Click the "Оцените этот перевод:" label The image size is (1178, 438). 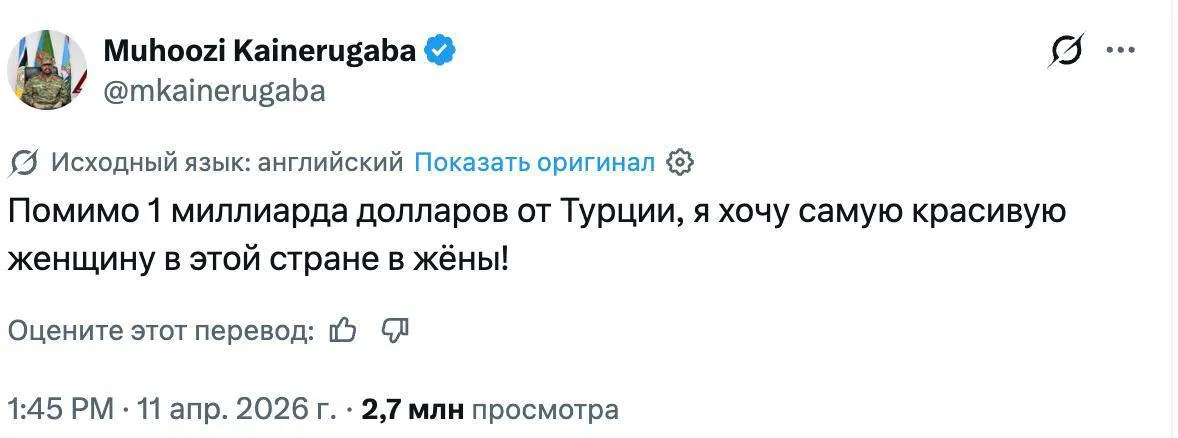point(161,331)
